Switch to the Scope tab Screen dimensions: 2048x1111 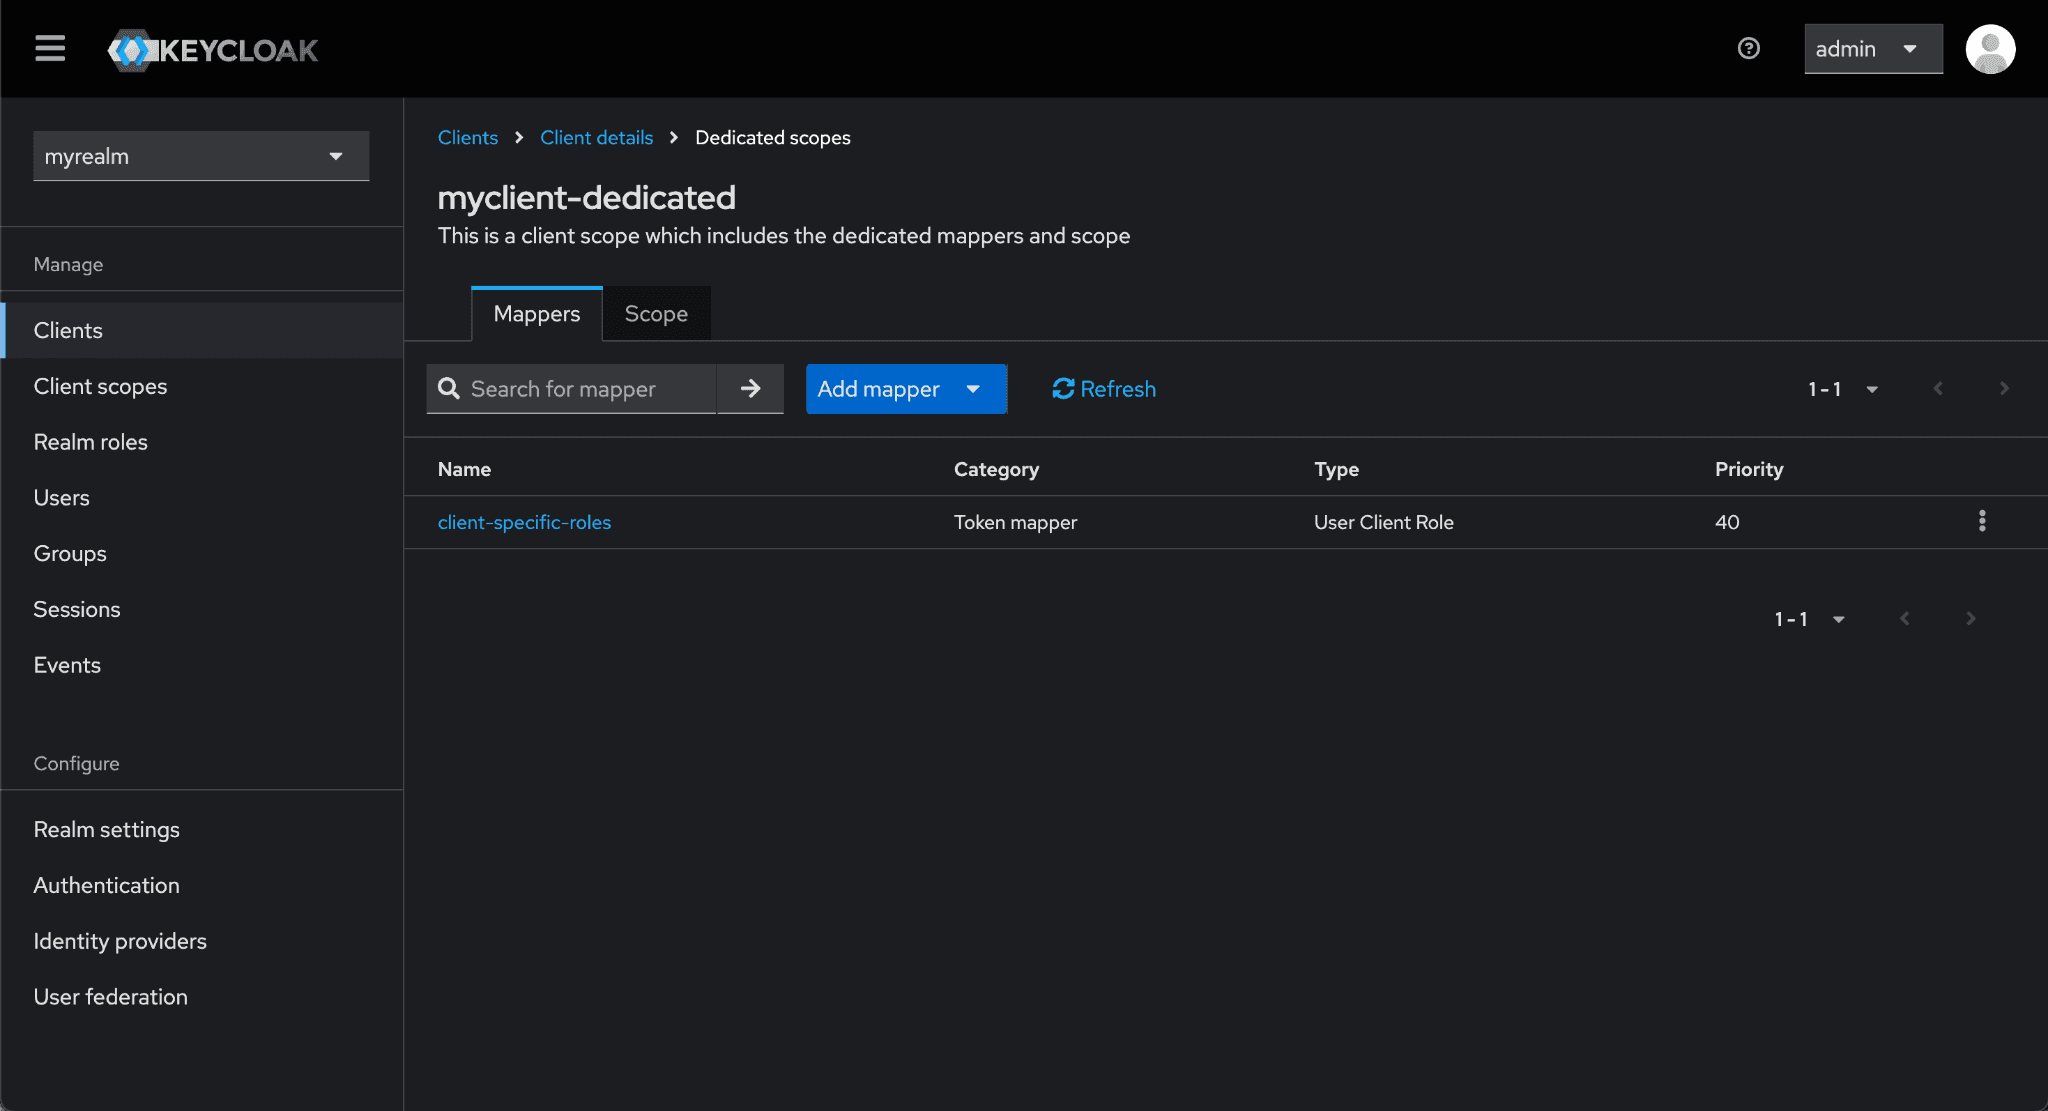pyautogui.click(x=656, y=314)
